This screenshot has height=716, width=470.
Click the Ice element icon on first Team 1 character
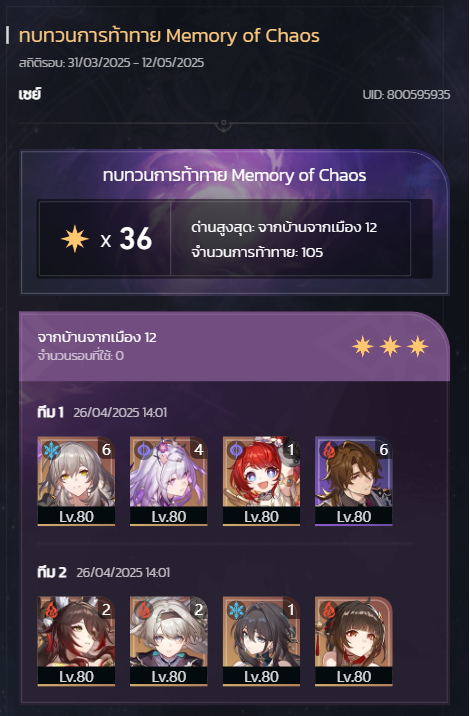pyautogui.click(x=51, y=451)
